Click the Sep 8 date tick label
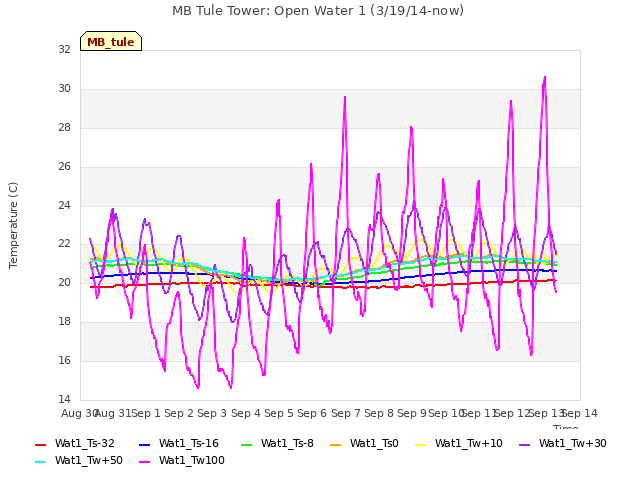Image resolution: width=640 pixels, height=480 pixels. (x=379, y=413)
